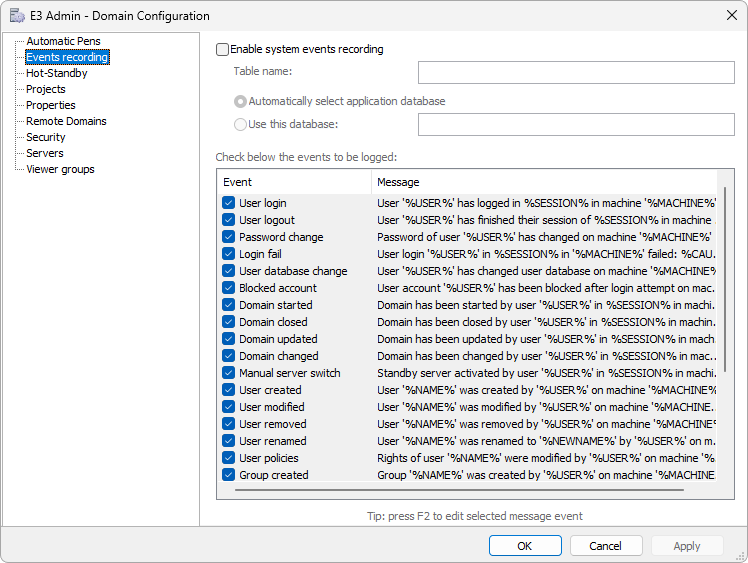Go to Projects in the tree
The image size is (748, 563).
(46, 89)
